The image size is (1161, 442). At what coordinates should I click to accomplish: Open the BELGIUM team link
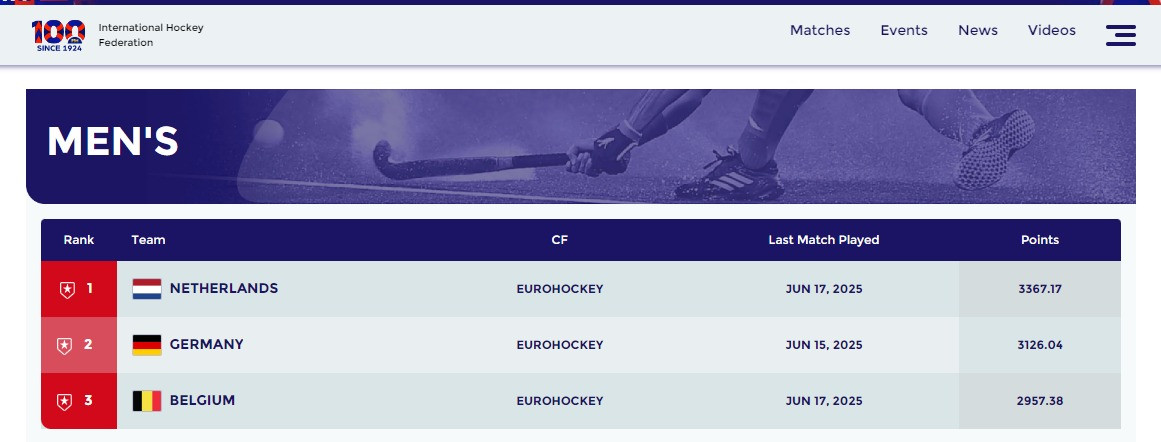pos(202,400)
